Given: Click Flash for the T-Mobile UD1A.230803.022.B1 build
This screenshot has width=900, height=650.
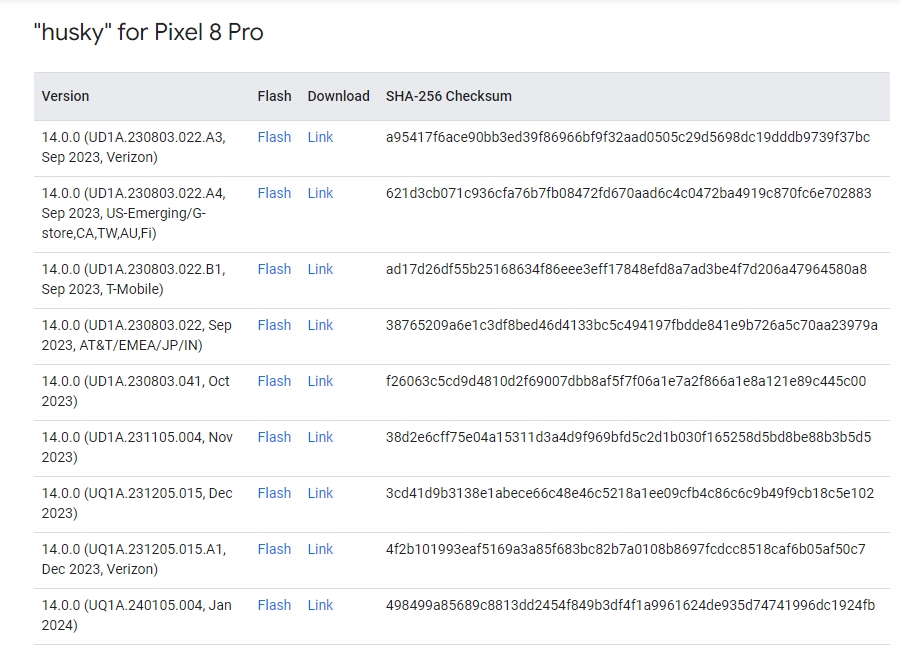Looking at the screenshot, I should (274, 269).
